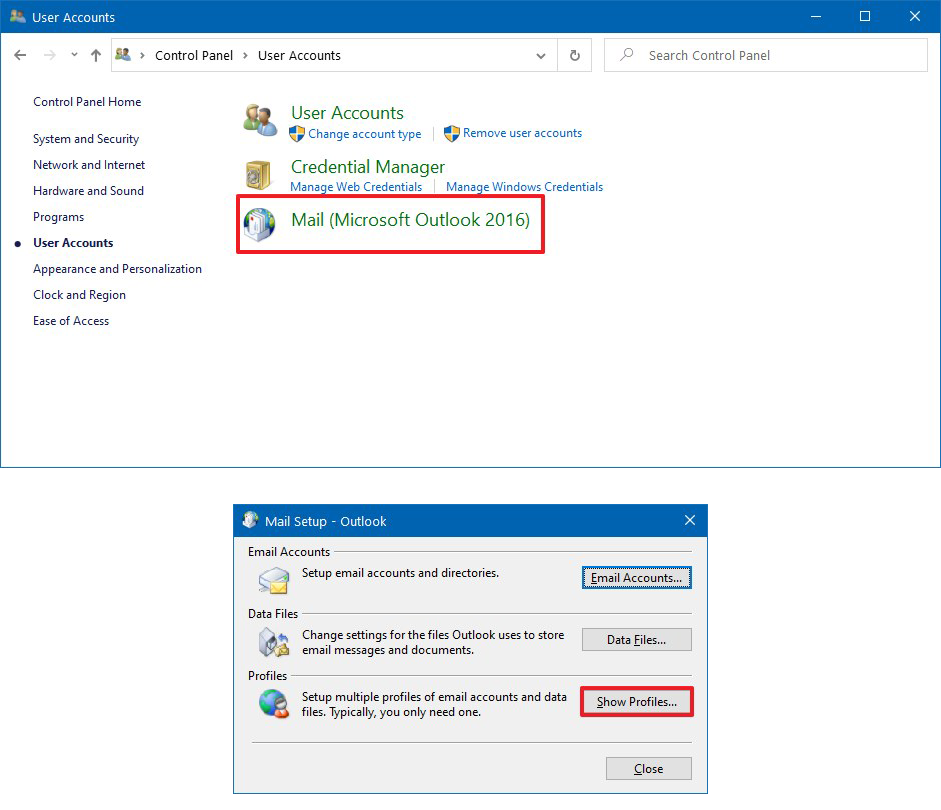Open the User Accounts people icon
The image size is (941, 810).
coord(260,119)
